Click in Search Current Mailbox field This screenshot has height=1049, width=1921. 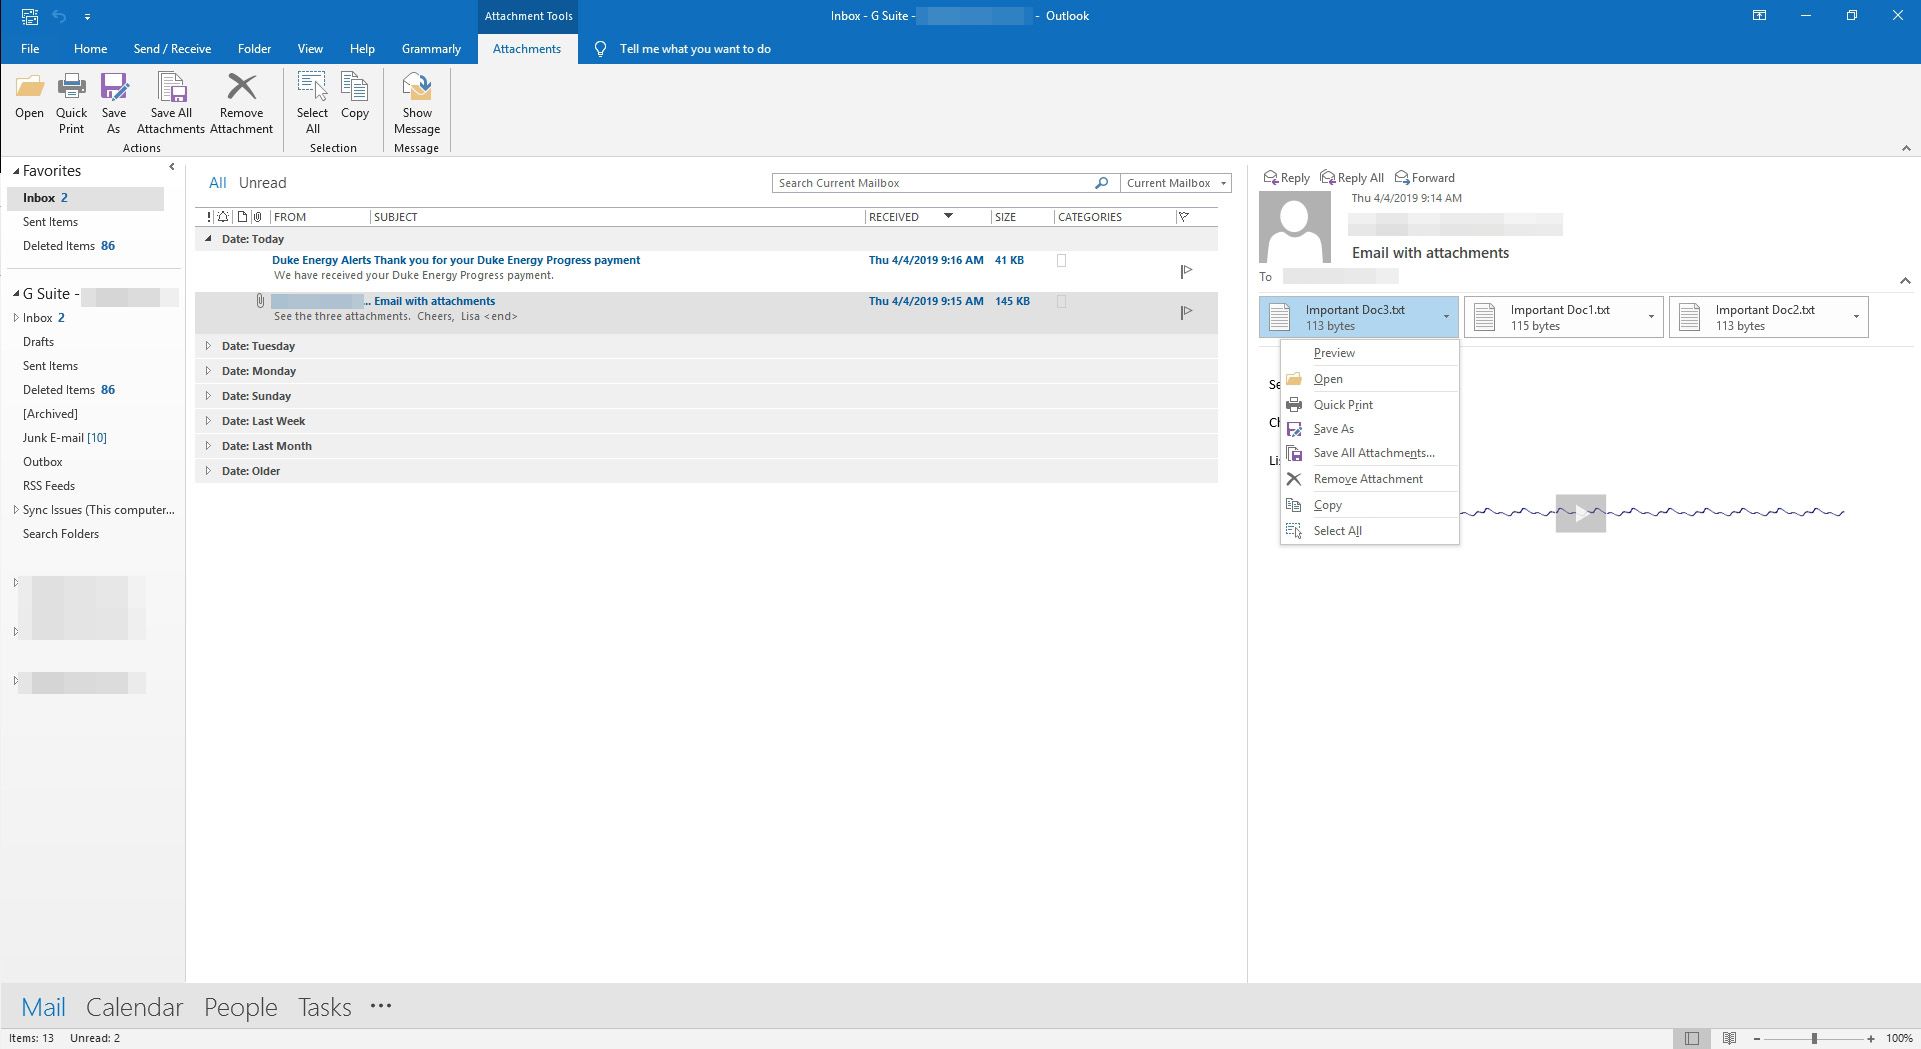(x=932, y=183)
